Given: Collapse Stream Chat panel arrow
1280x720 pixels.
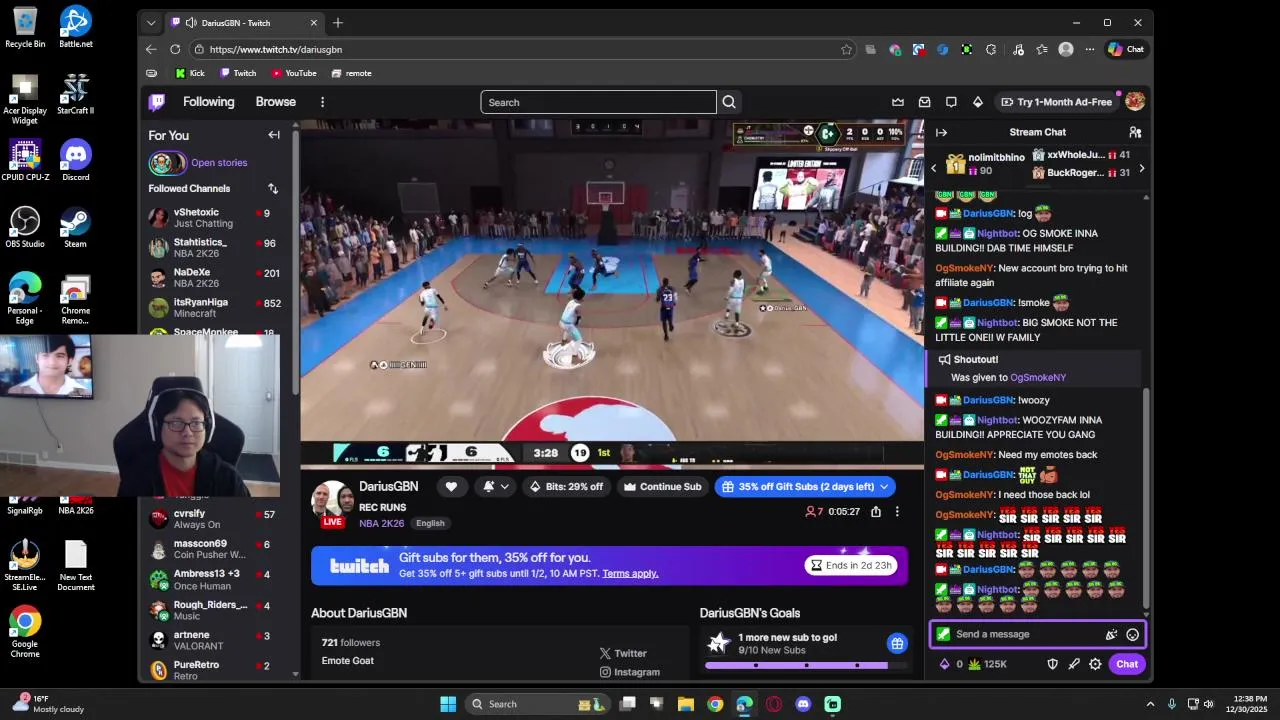Looking at the screenshot, I should coord(941,132).
